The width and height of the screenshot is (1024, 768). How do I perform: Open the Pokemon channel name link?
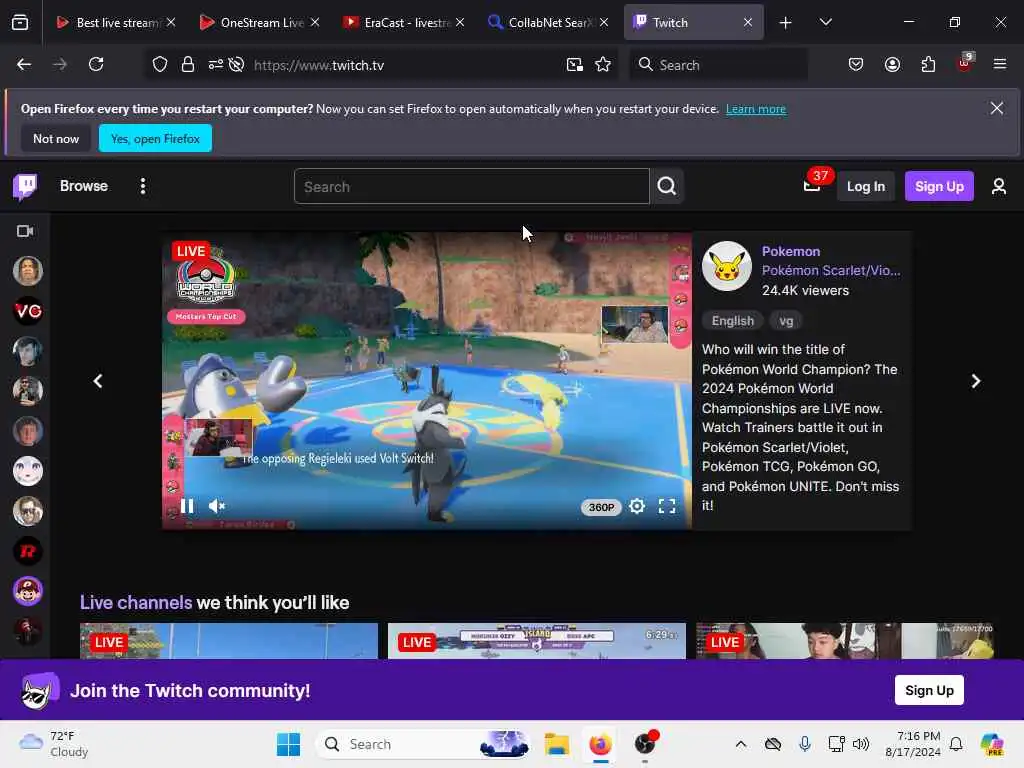pyautogui.click(x=791, y=251)
